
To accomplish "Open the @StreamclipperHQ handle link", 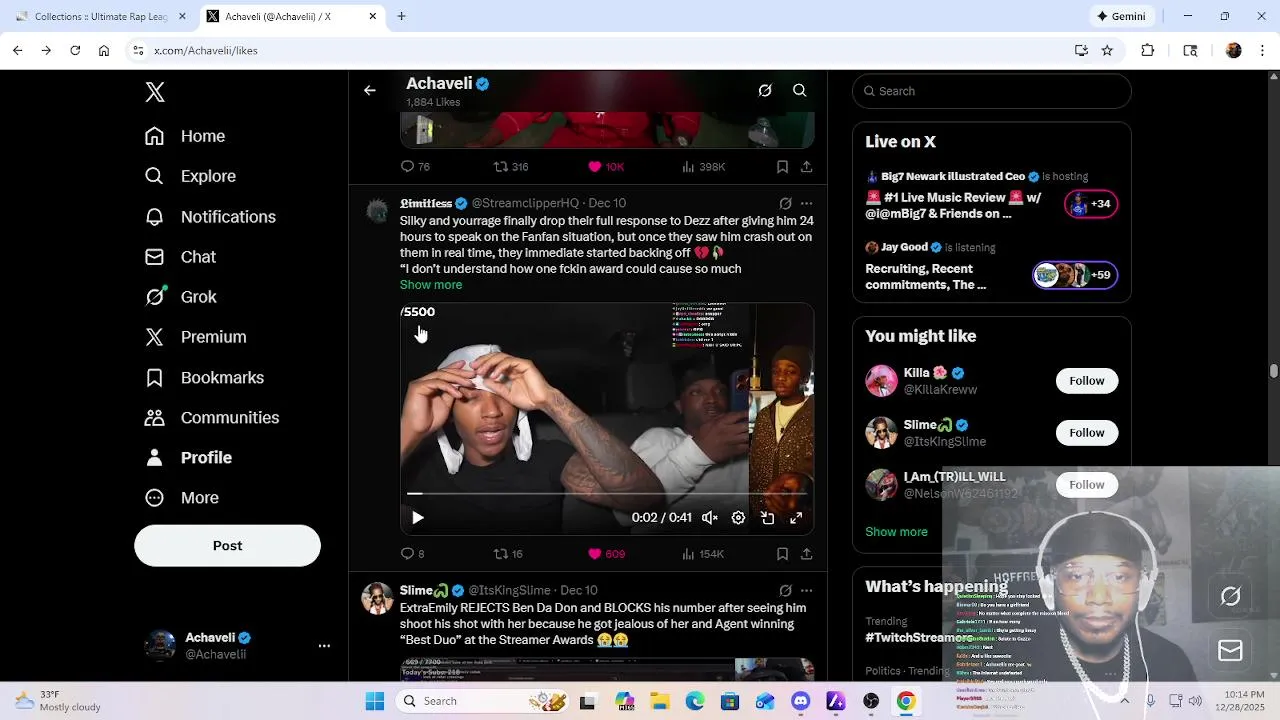I will pos(525,203).
